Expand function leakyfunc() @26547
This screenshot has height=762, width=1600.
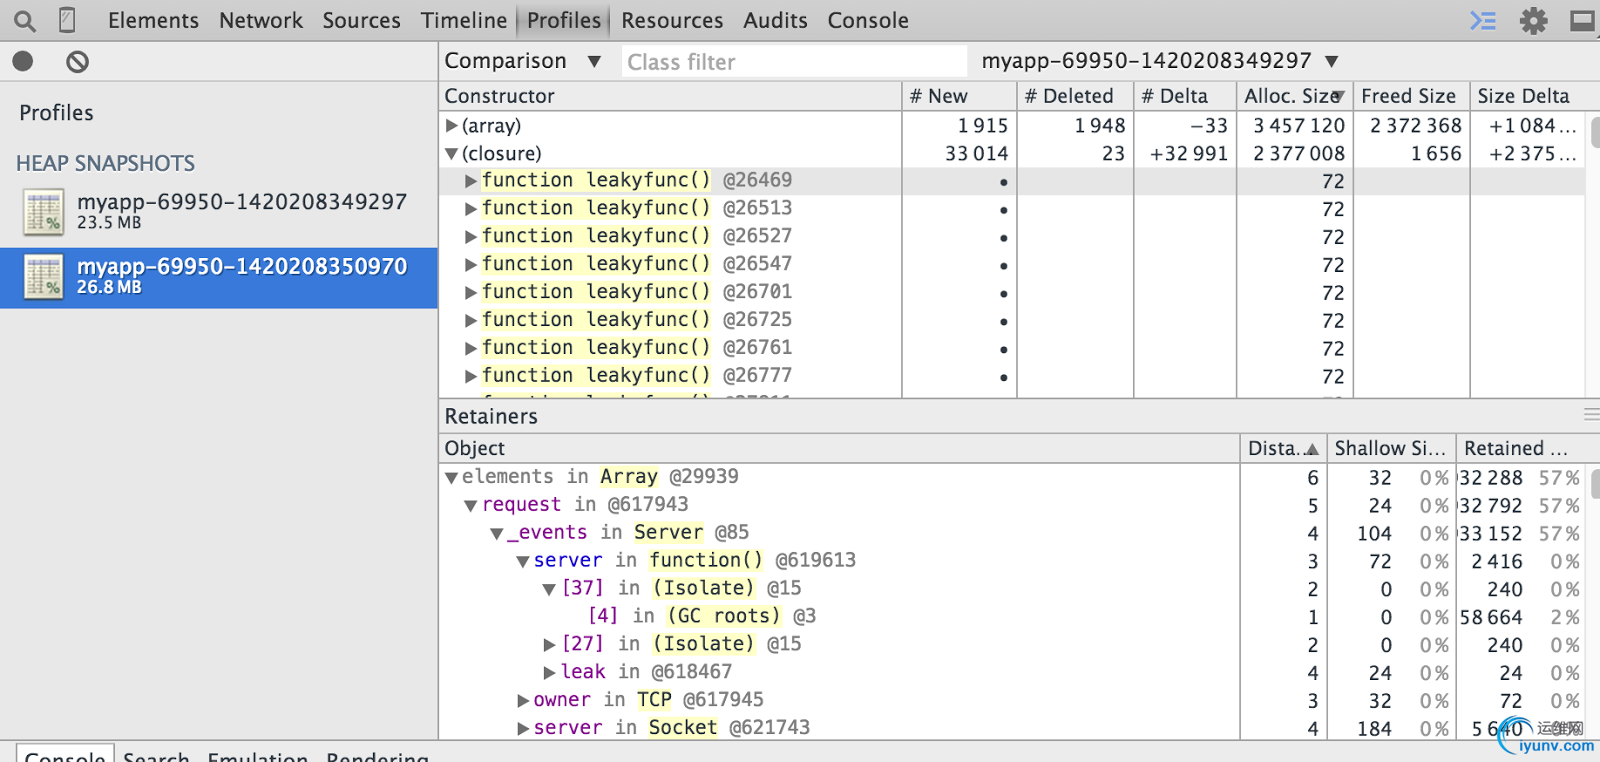[x=471, y=265]
